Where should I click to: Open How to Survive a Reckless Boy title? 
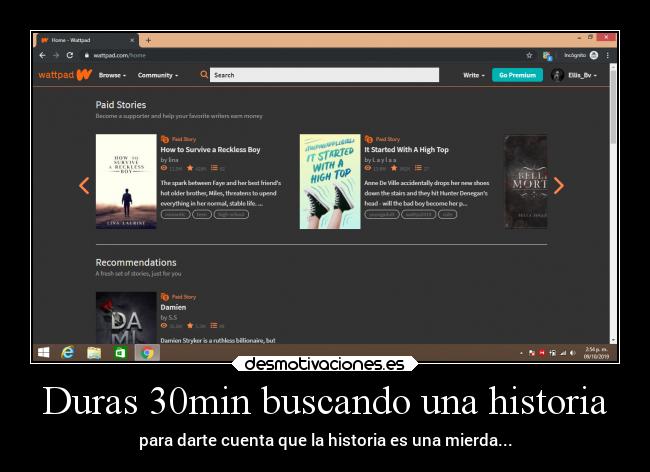pos(210,150)
